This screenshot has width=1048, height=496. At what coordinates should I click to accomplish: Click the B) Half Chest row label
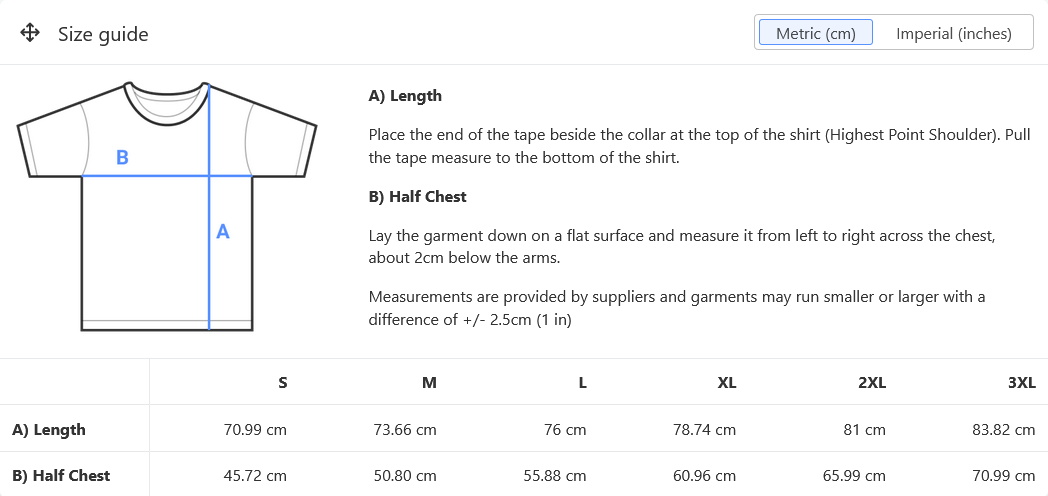61,476
